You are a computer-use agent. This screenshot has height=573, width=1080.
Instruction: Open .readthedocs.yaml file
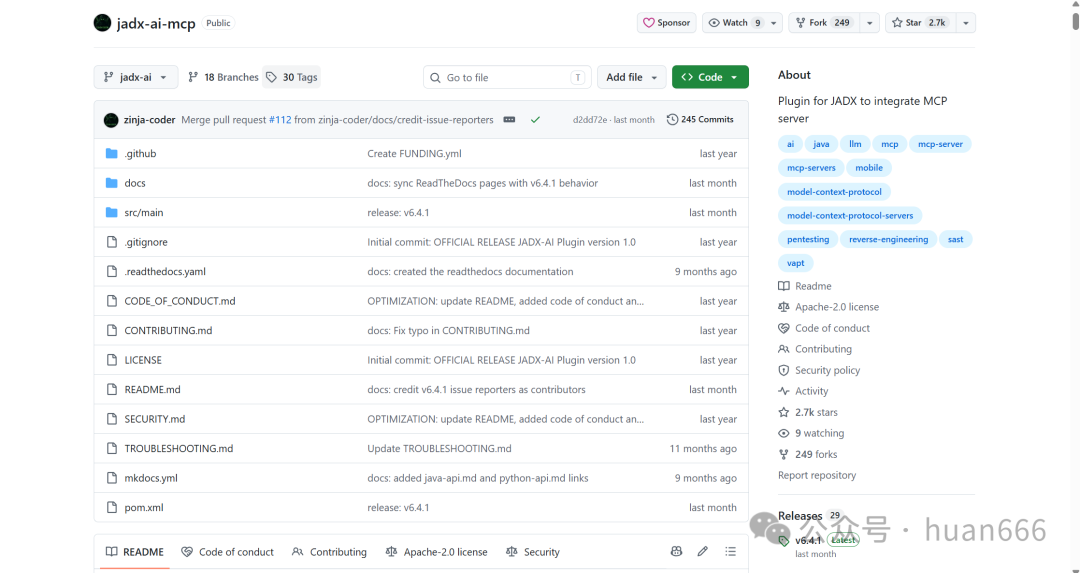coord(165,271)
